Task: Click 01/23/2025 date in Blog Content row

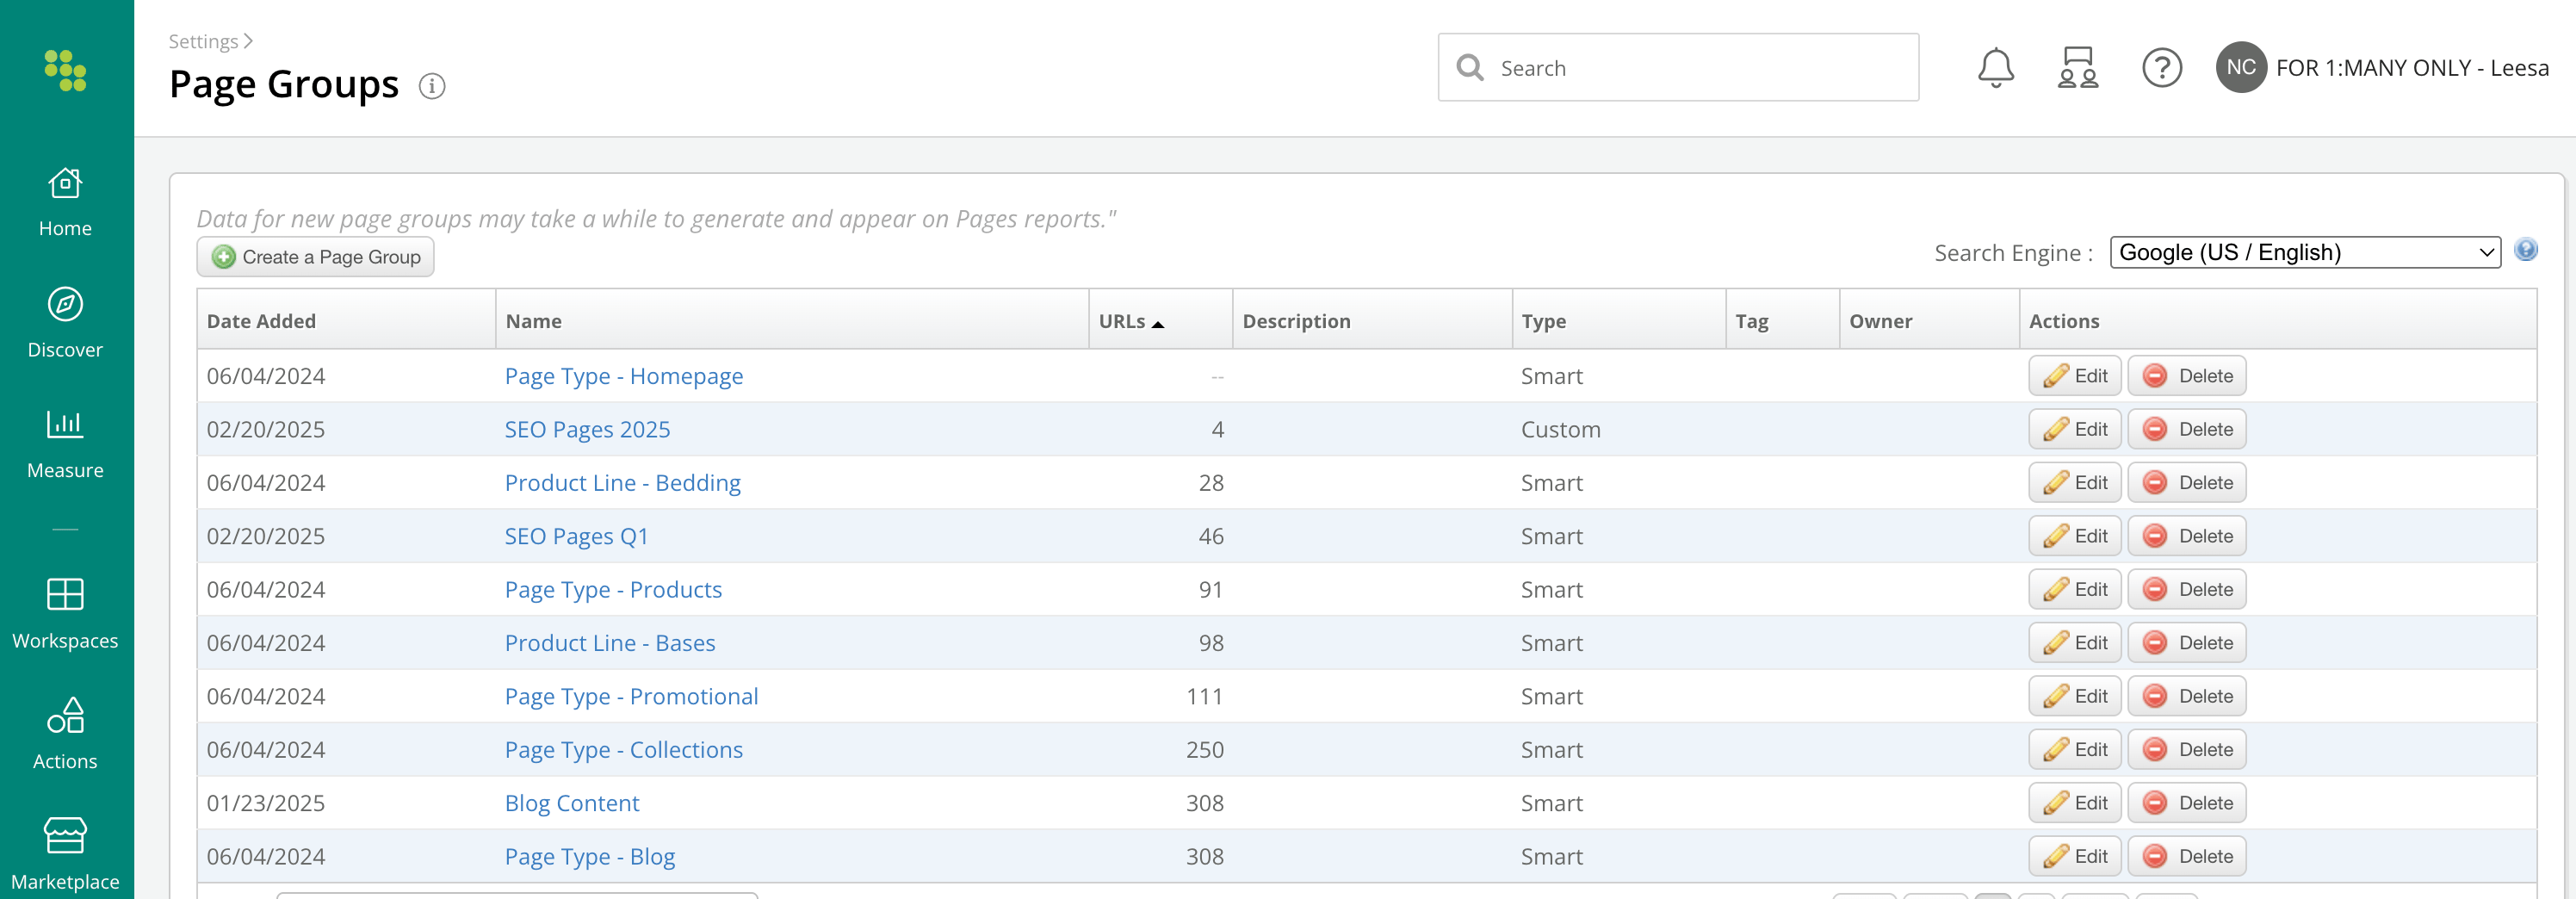Action: coord(265,803)
